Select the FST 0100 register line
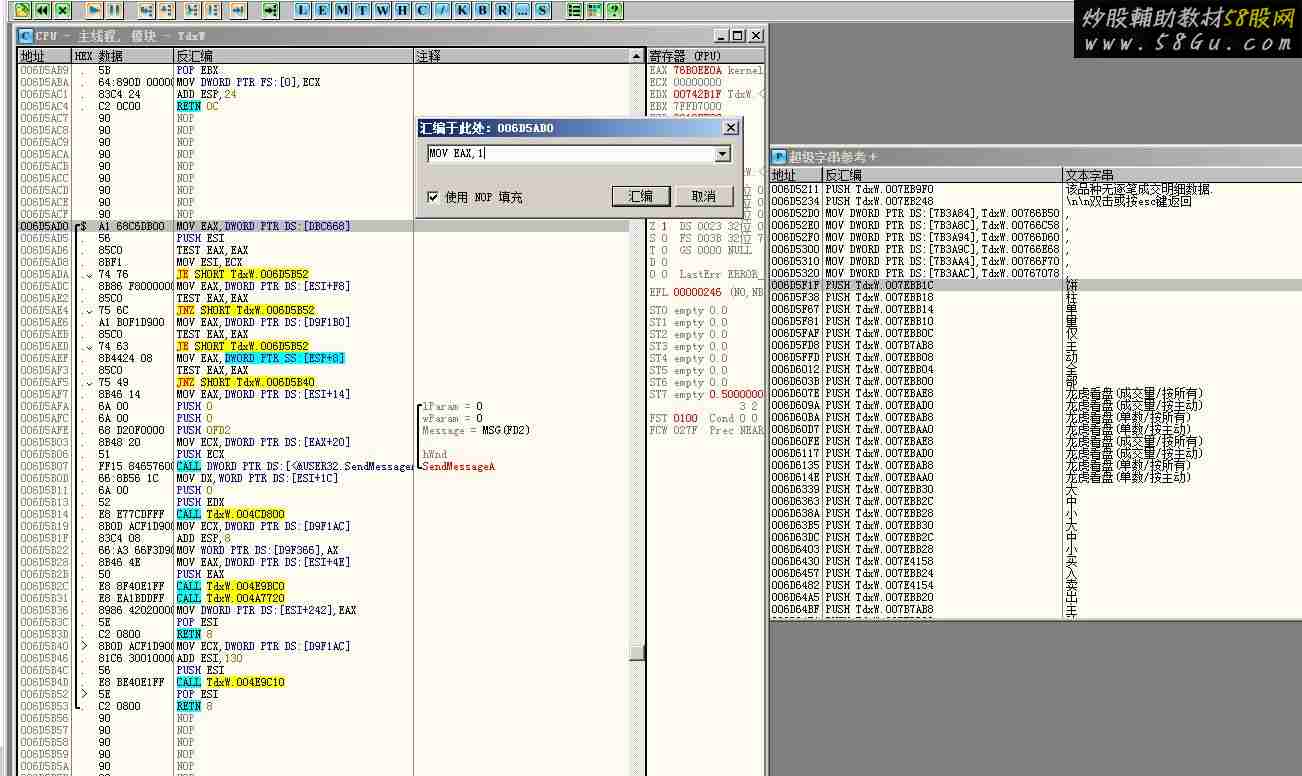The width and height of the screenshot is (1302, 776). 706,419
